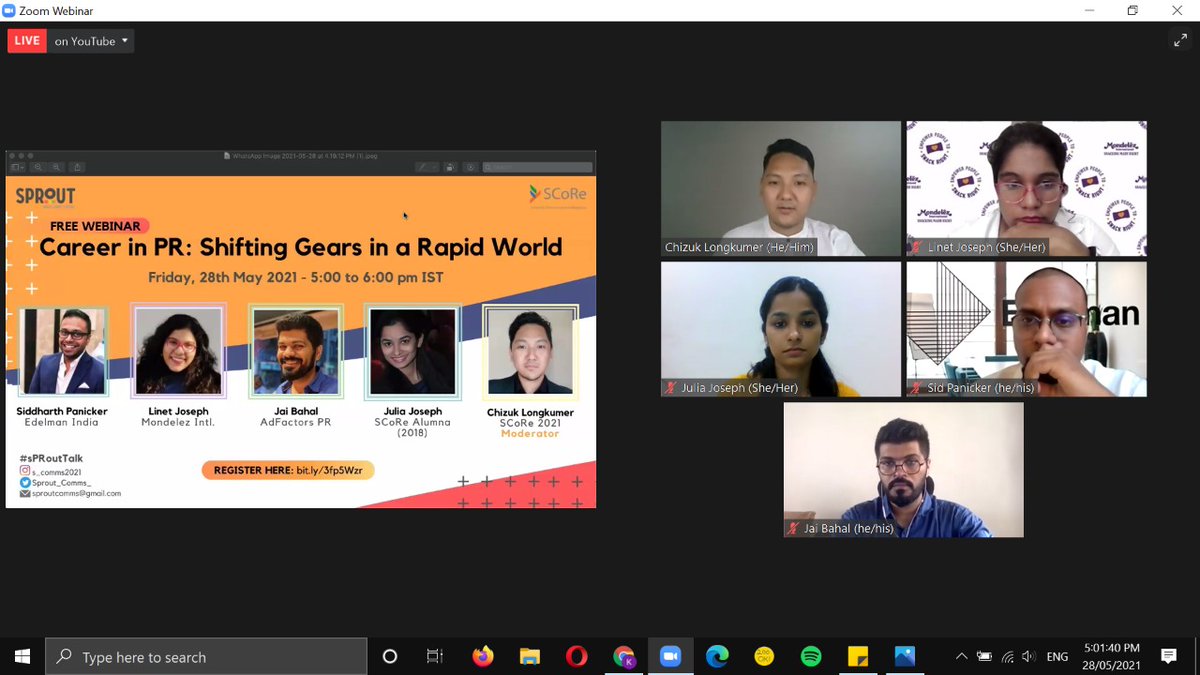The image size is (1200, 675).
Task: Click the yellow round app icon on taskbar
Action: (x=764, y=657)
